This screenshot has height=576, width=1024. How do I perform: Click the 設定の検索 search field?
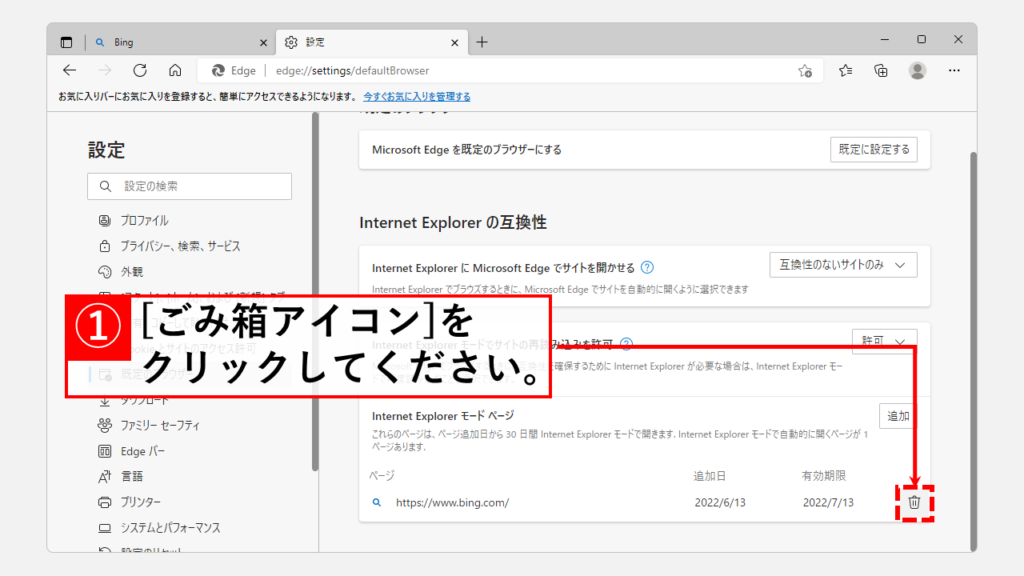pyautogui.click(x=190, y=186)
